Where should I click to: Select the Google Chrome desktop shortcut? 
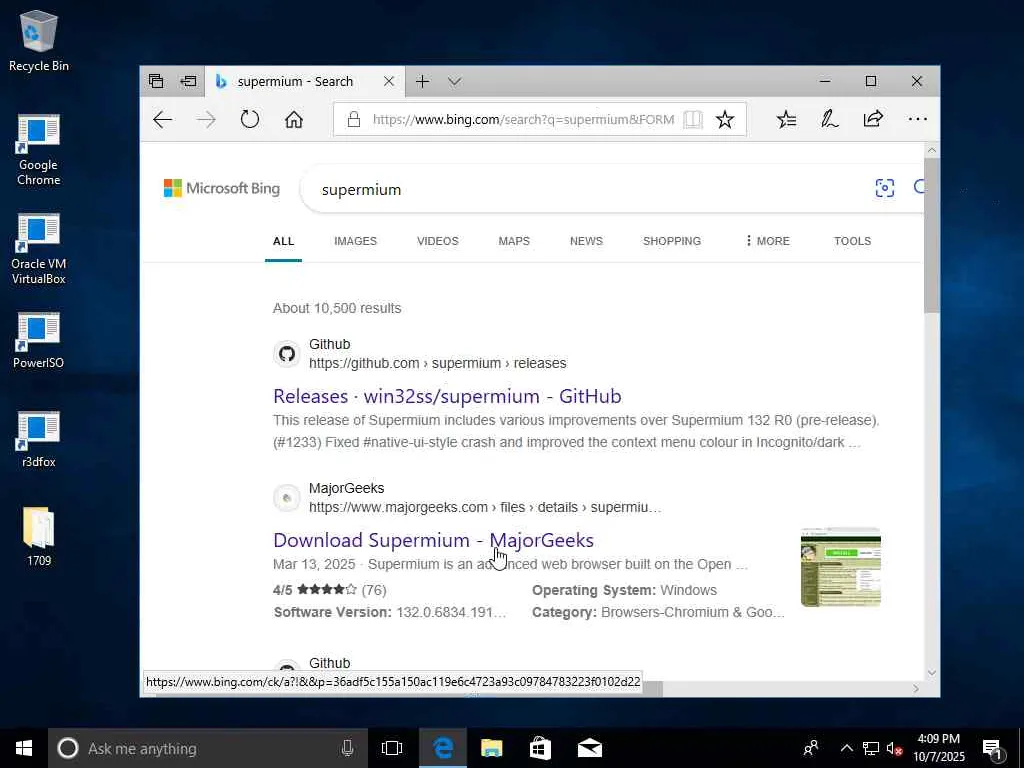pos(39,150)
